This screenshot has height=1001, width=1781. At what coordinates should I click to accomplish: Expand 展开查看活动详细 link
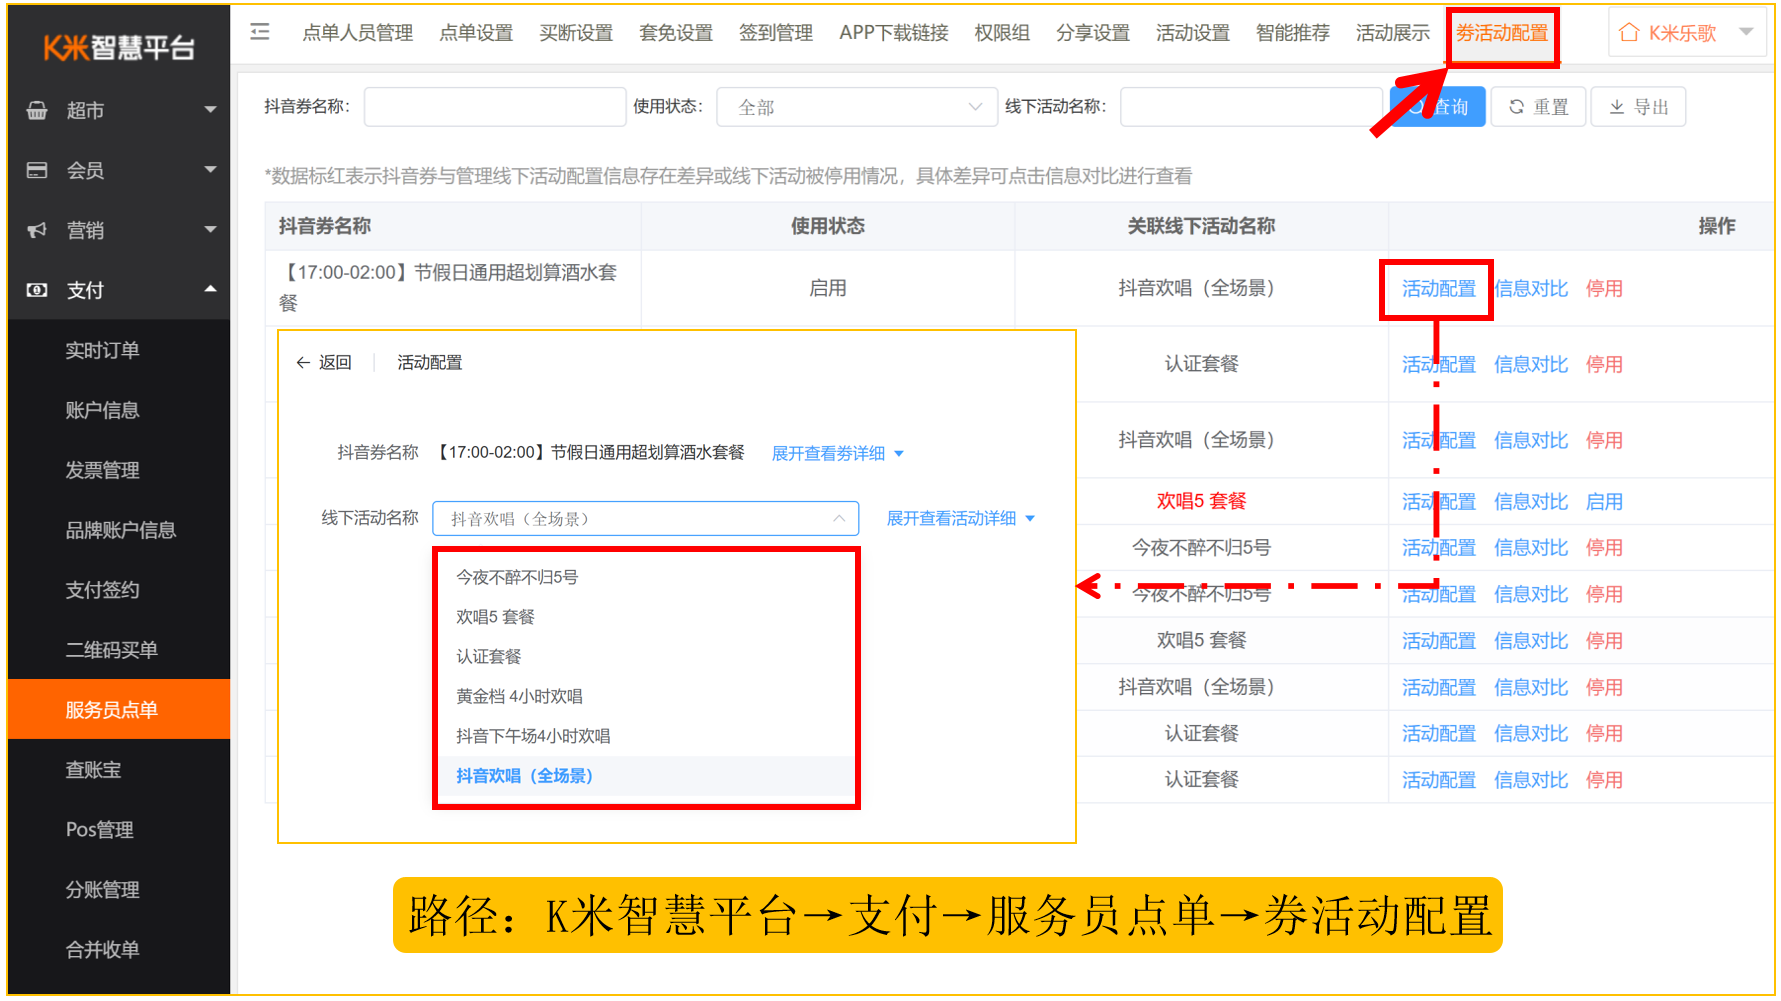click(960, 518)
